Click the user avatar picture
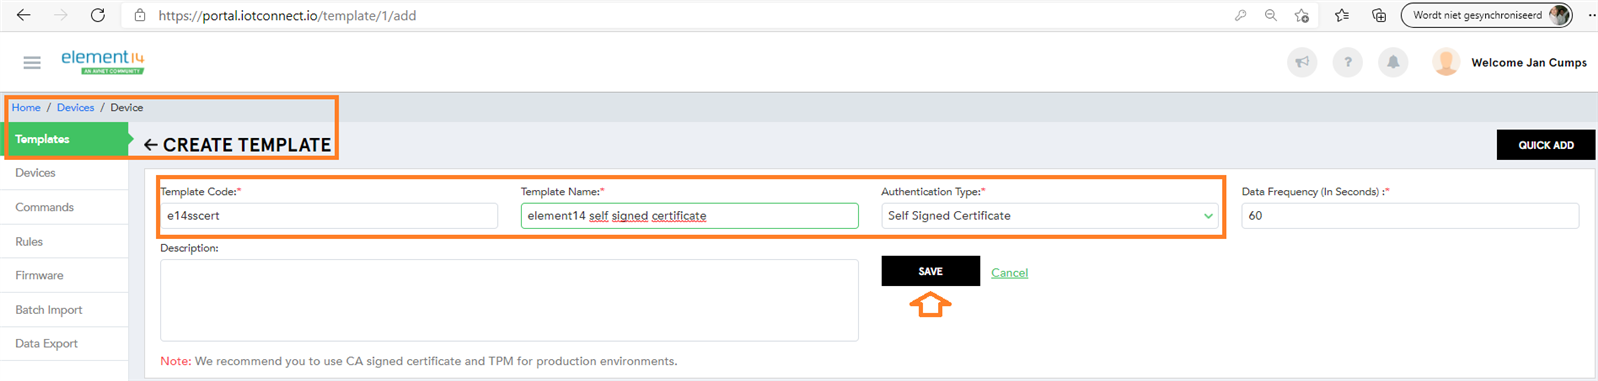Viewport: 1598px width, 381px height. click(x=1446, y=62)
